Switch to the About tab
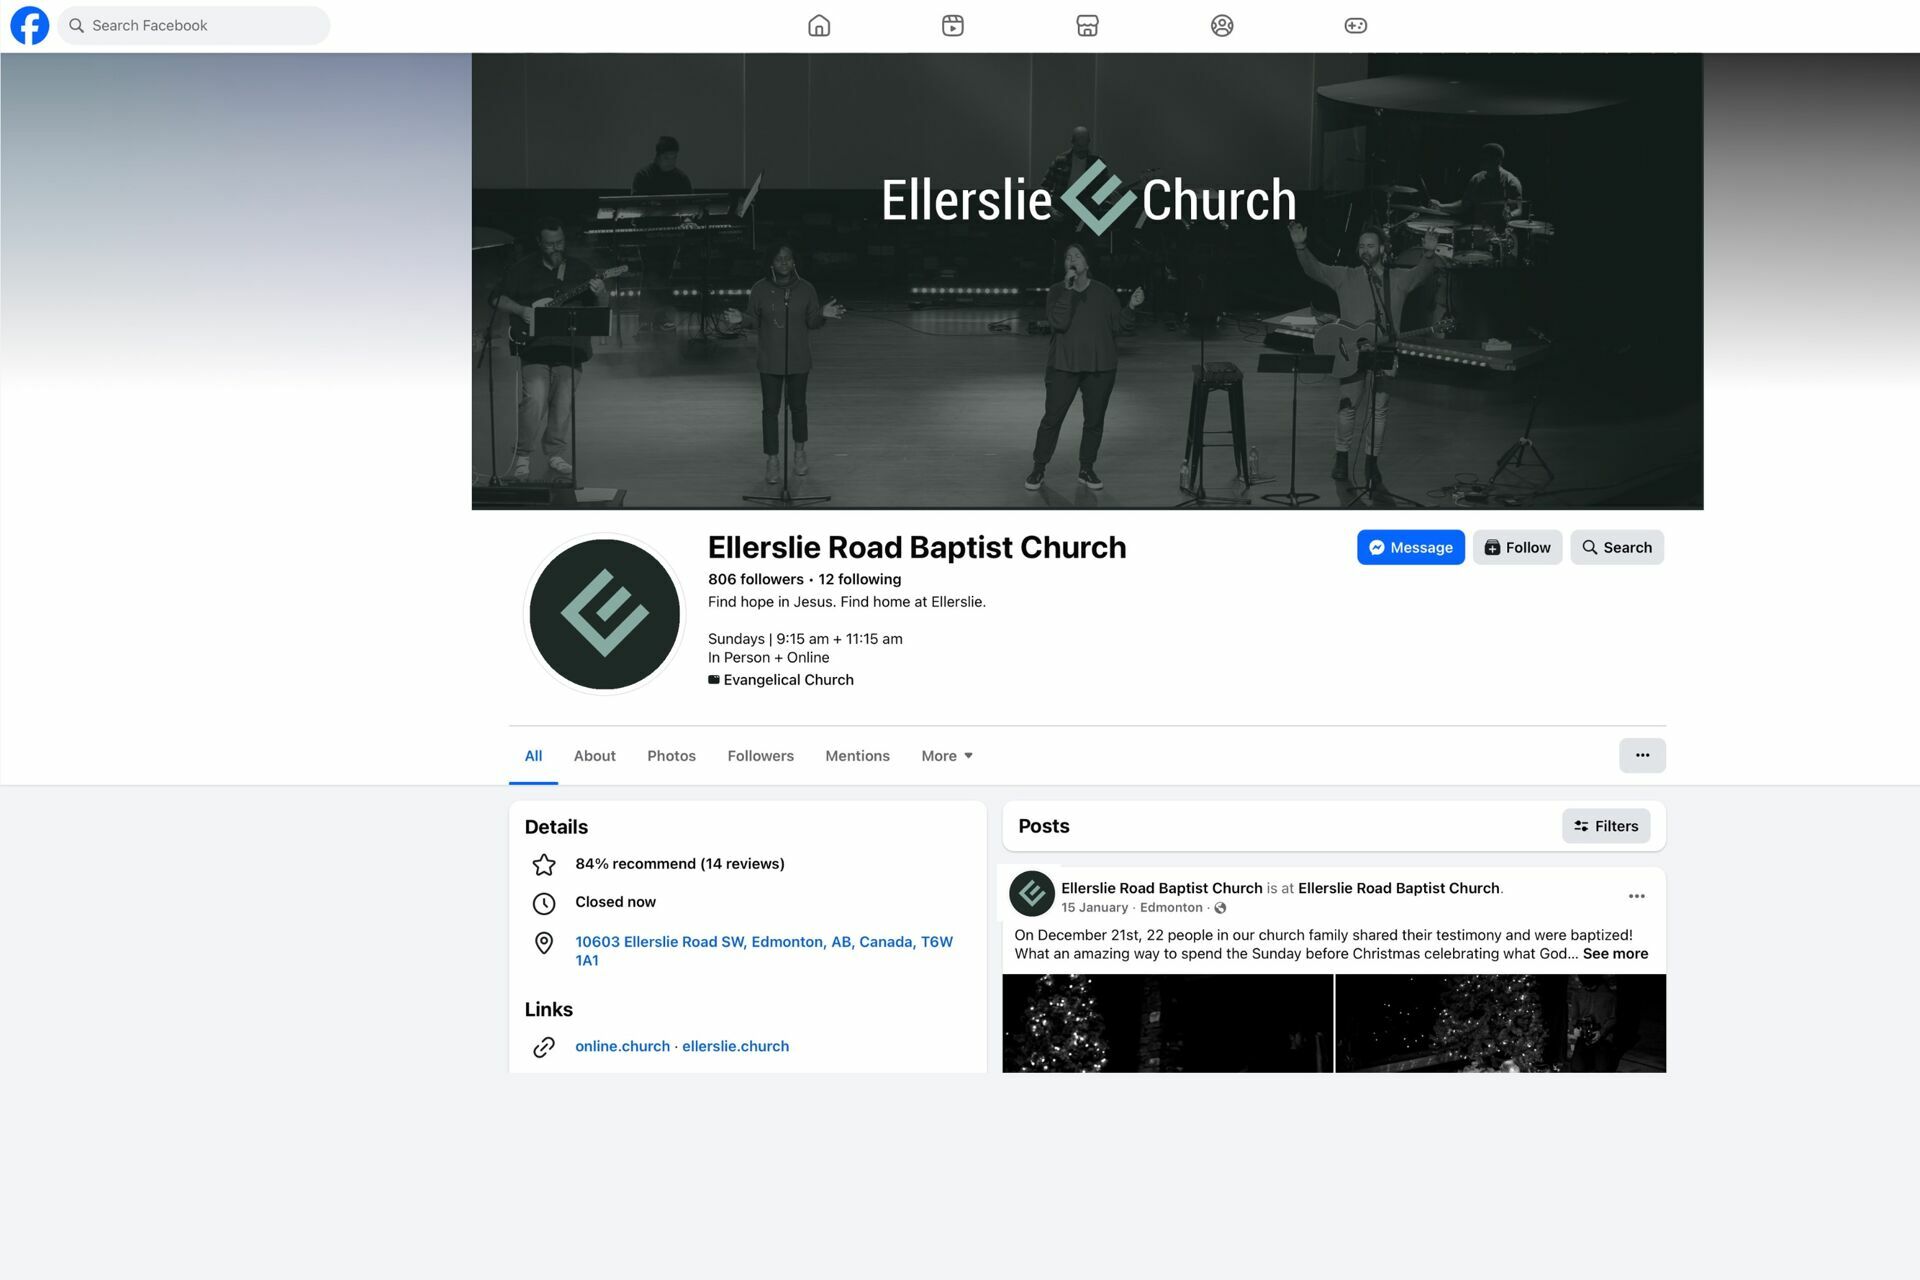Screen dimensions: 1920x1280 coord(594,756)
